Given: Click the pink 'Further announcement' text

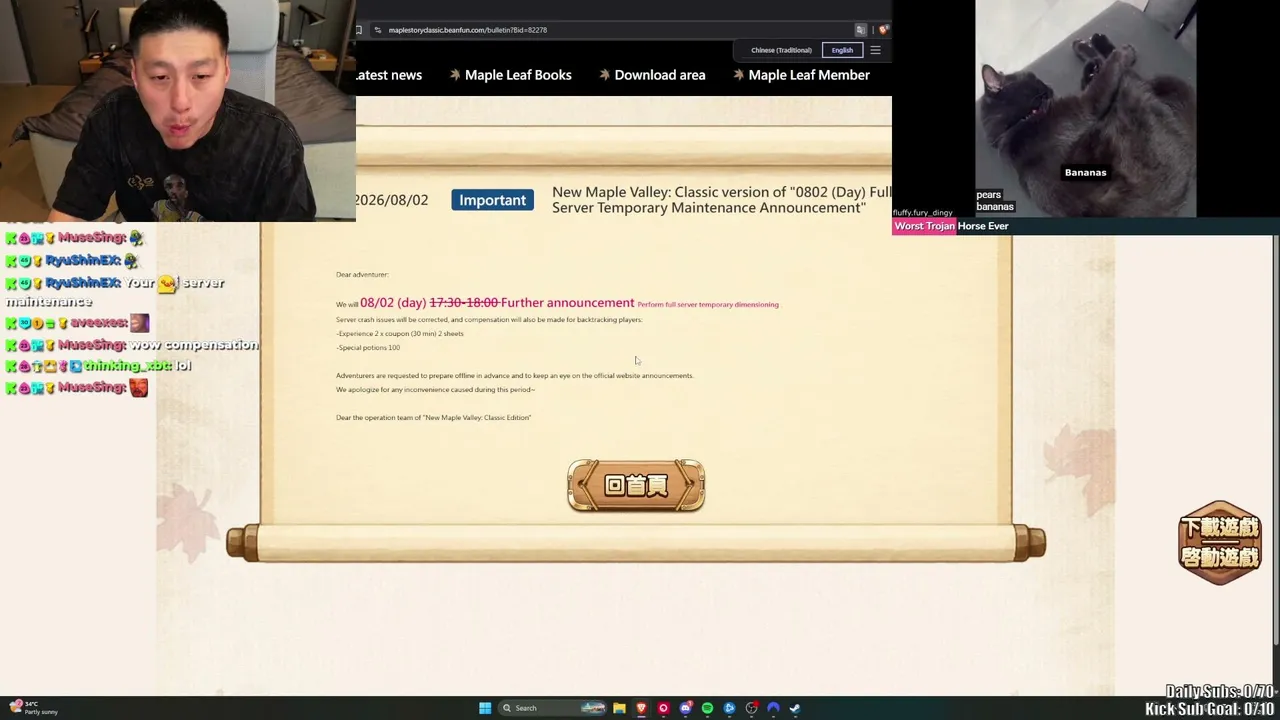Looking at the screenshot, I should tap(567, 303).
